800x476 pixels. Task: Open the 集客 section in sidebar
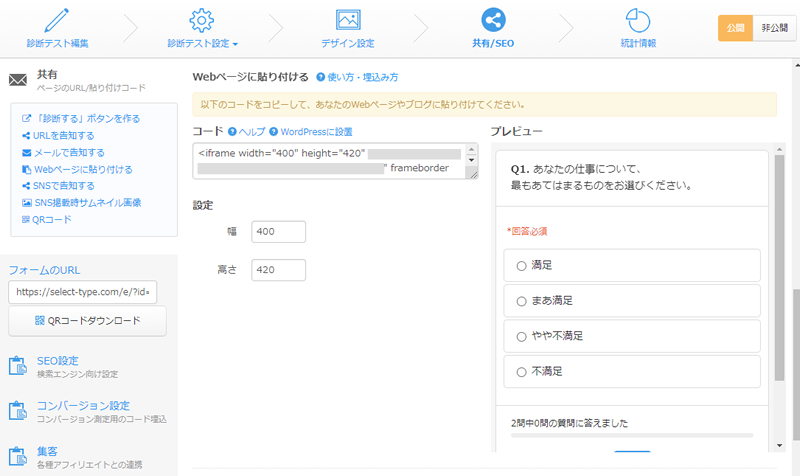point(45,451)
